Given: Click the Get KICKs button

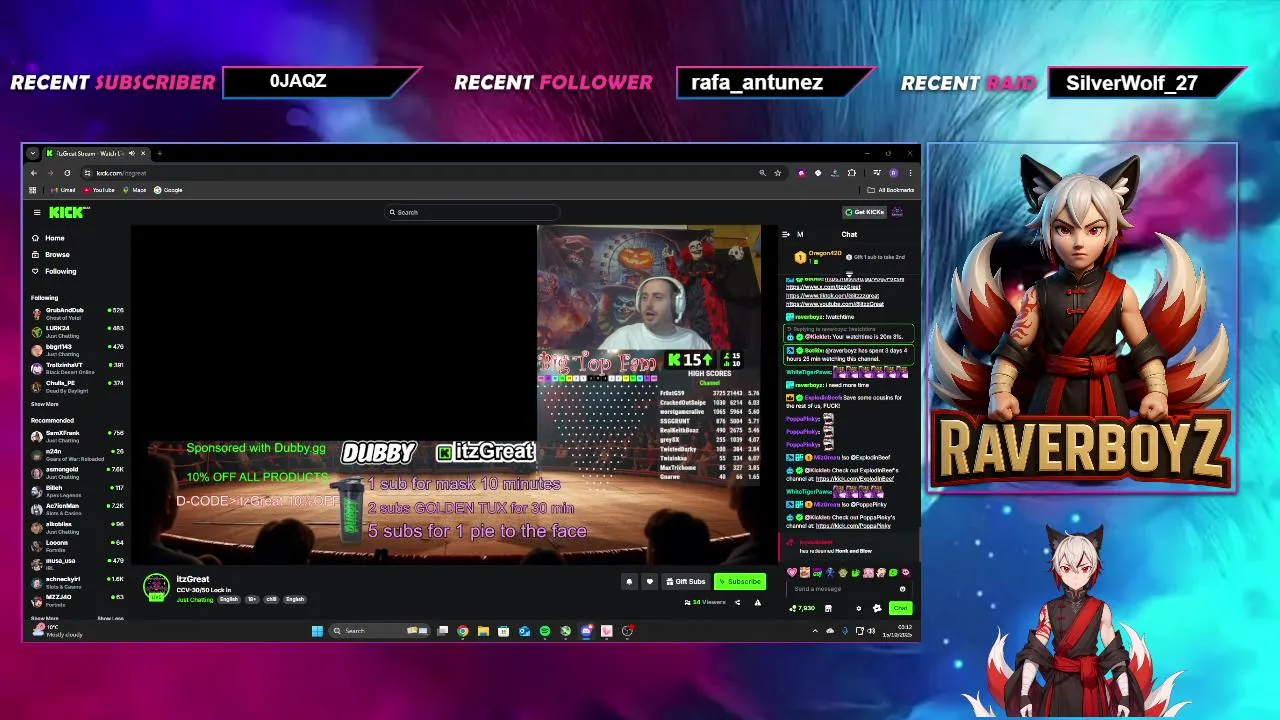Looking at the screenshot, I should tap(865, 212).
